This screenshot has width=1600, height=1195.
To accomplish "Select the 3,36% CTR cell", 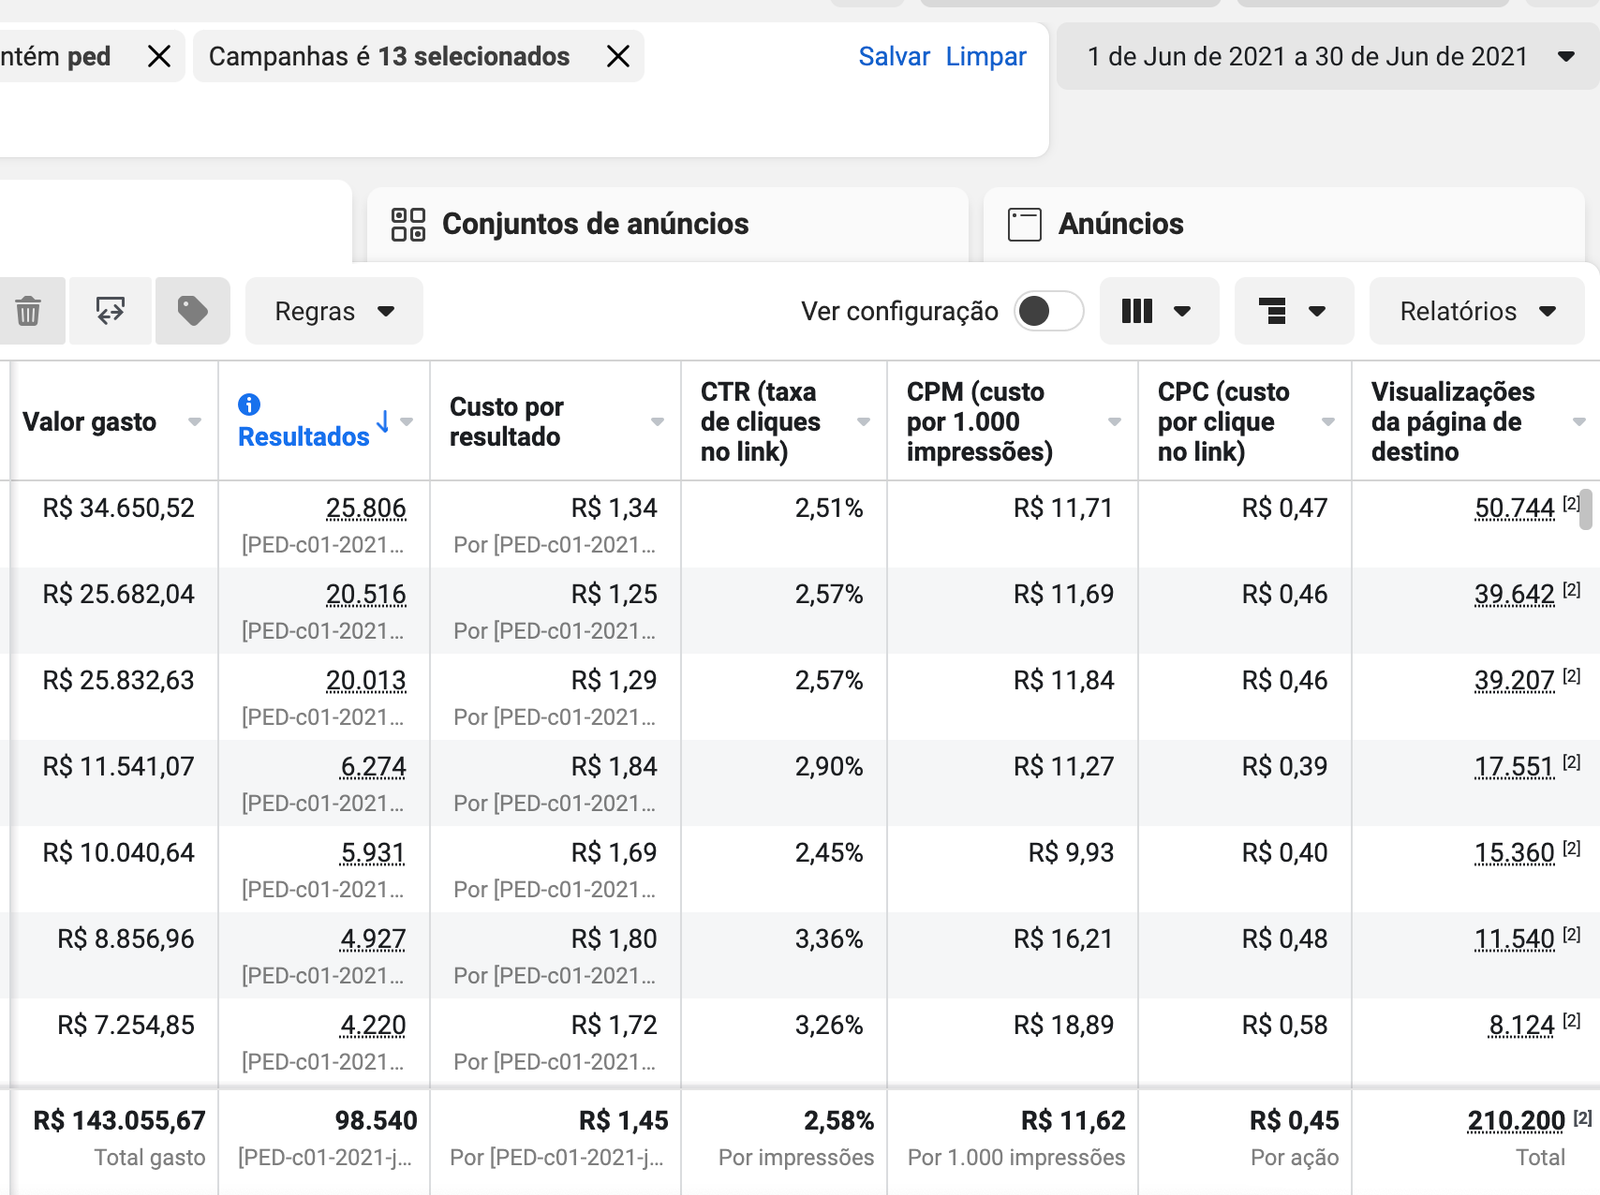I will (829, 939).
